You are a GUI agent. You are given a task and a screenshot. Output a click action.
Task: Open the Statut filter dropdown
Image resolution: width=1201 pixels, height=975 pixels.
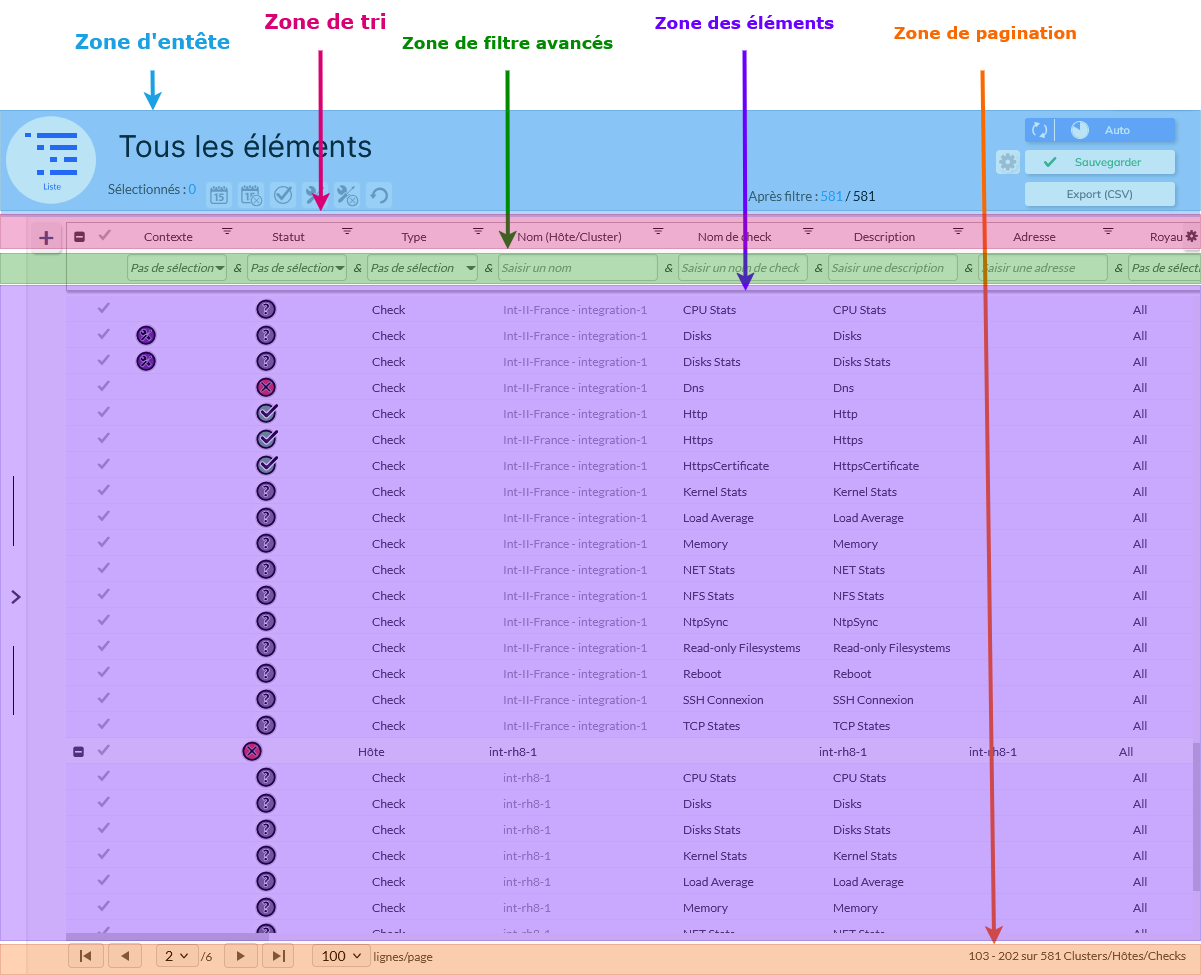coord(297,268)
